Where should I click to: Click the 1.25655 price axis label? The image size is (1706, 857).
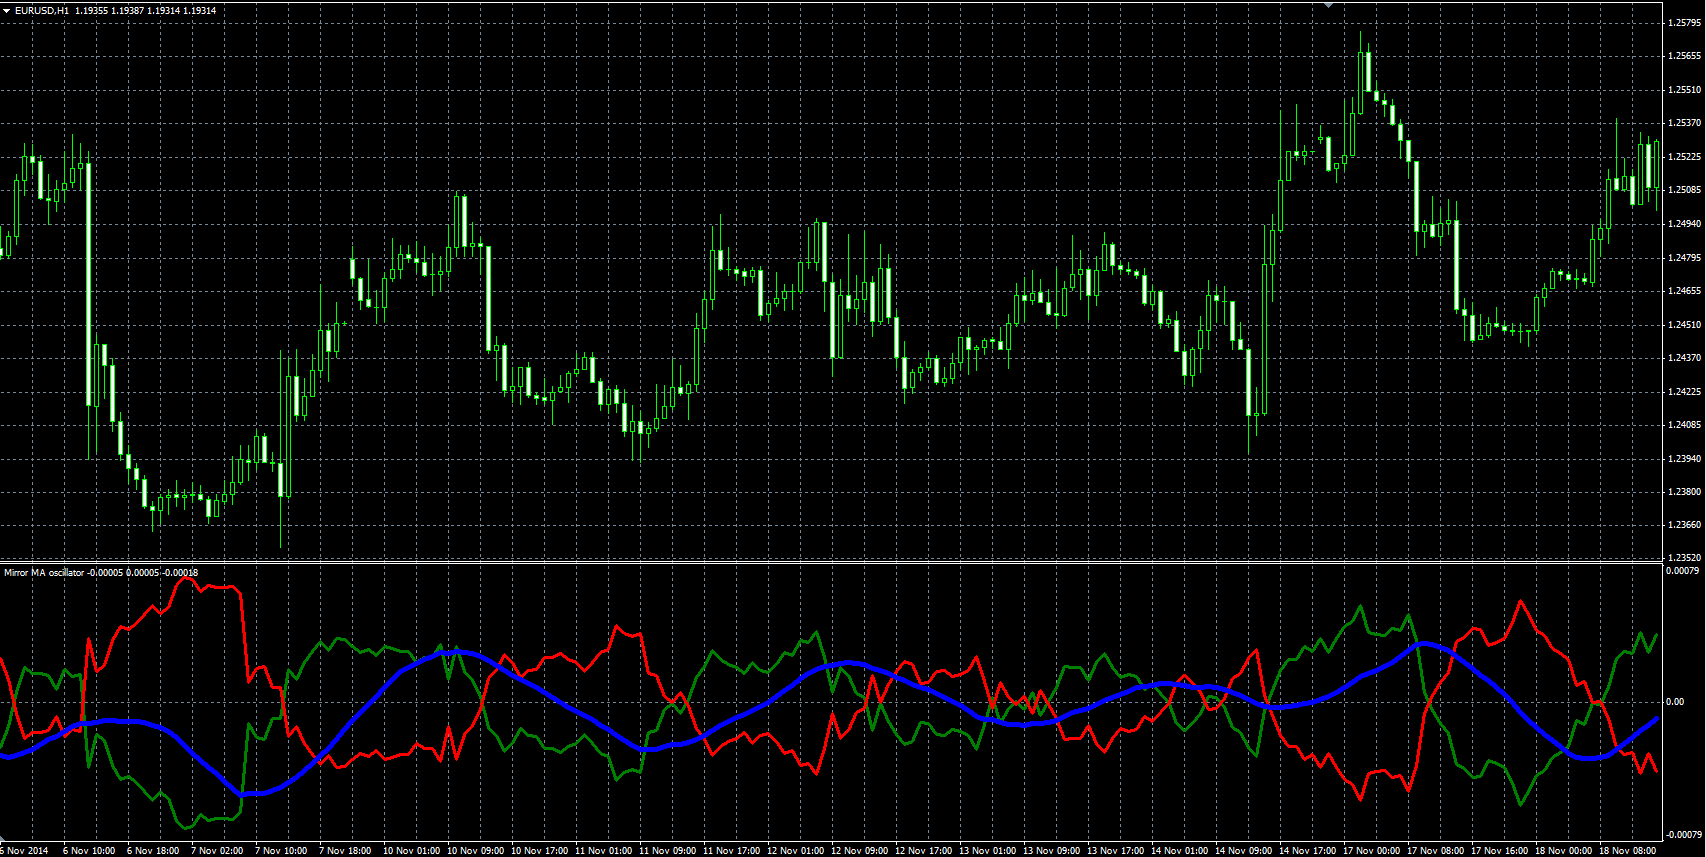coord(1685,56)
